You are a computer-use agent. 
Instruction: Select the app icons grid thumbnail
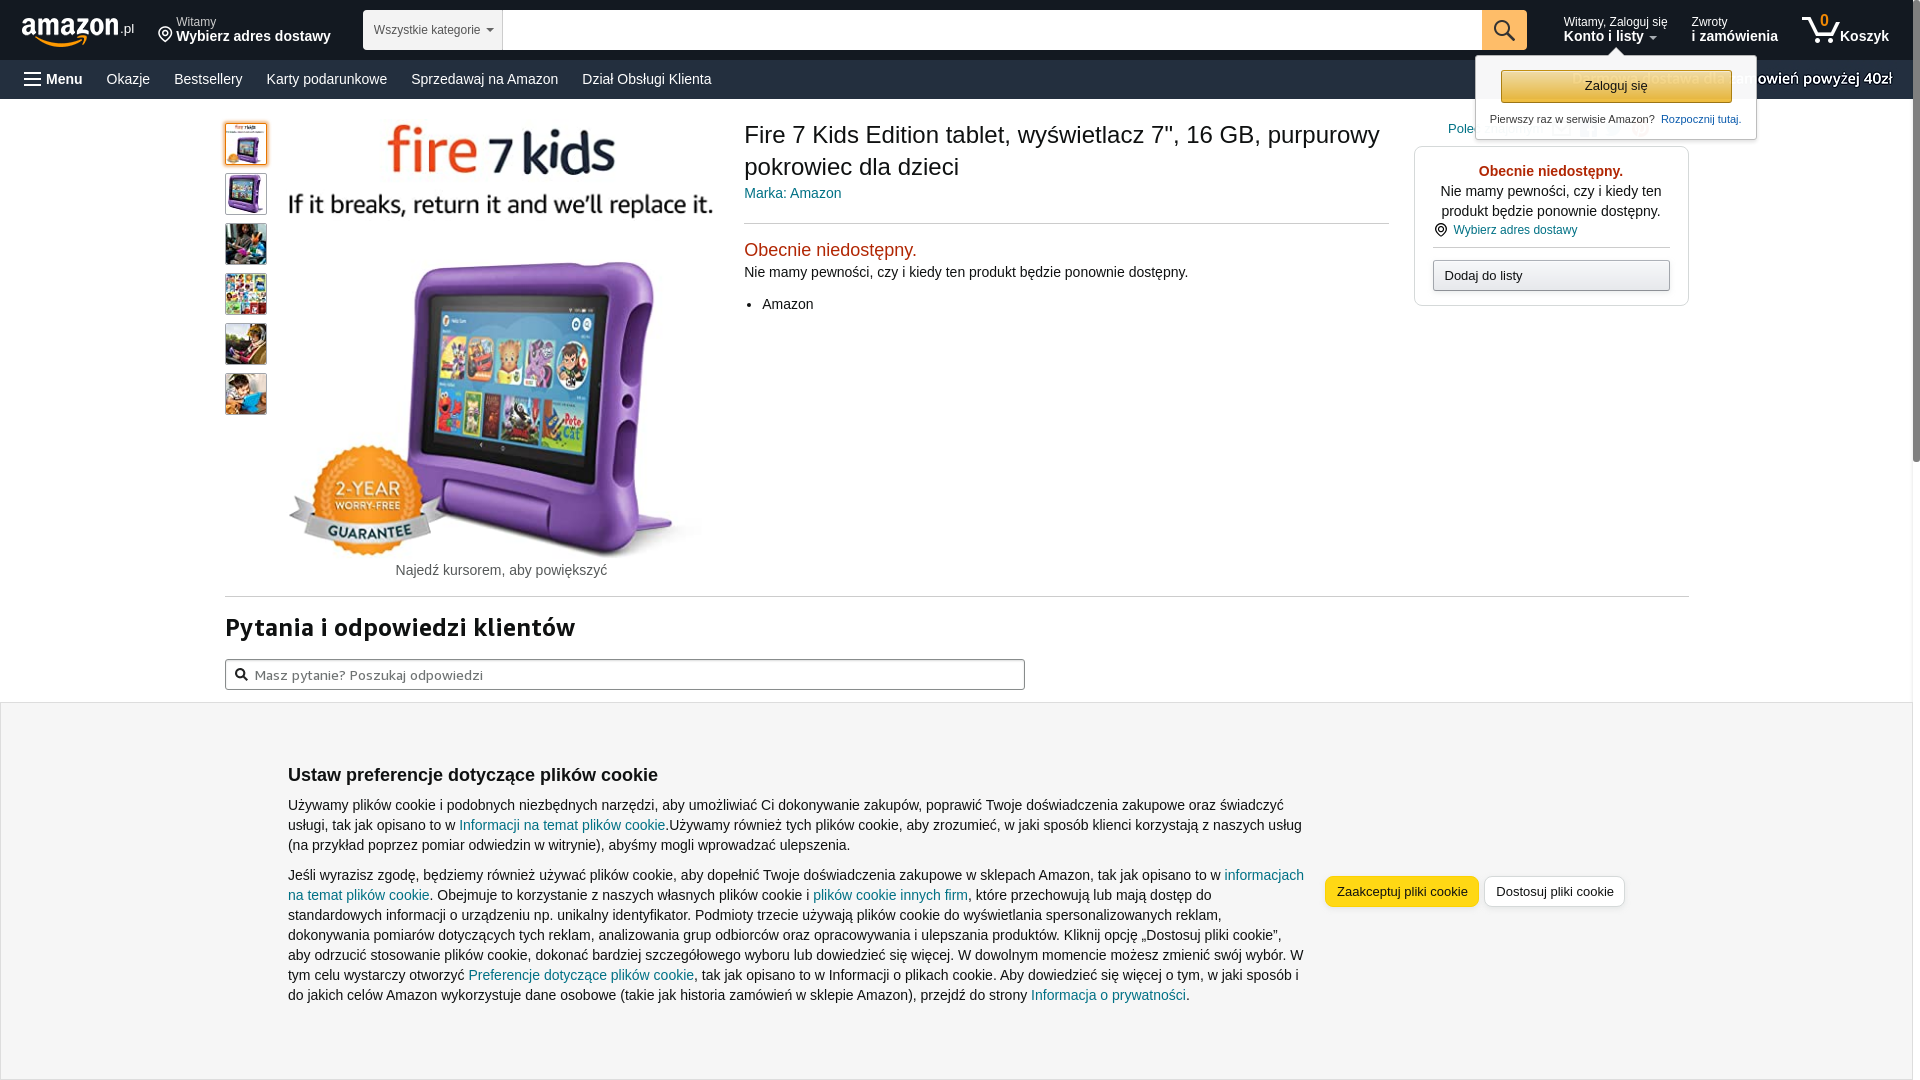pos(246,294)
